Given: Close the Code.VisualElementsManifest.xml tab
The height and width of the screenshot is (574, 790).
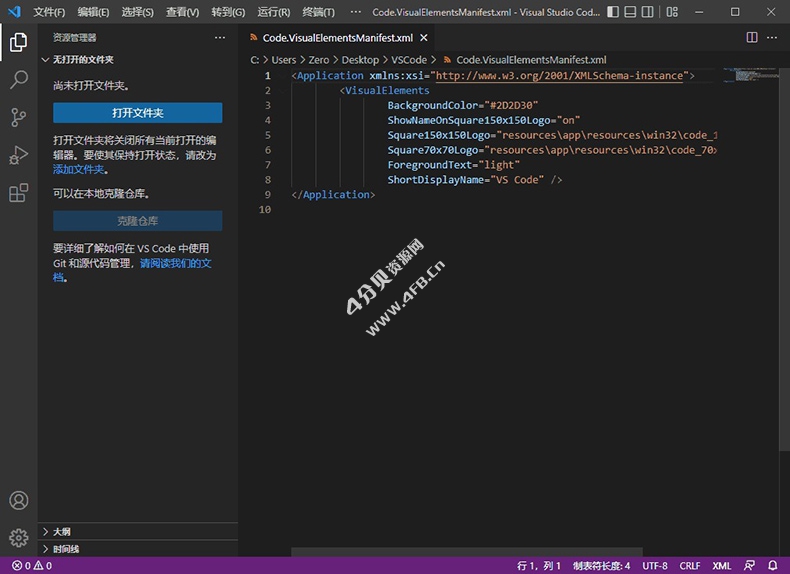Looking at the screenshot, I should pos(424,38).
